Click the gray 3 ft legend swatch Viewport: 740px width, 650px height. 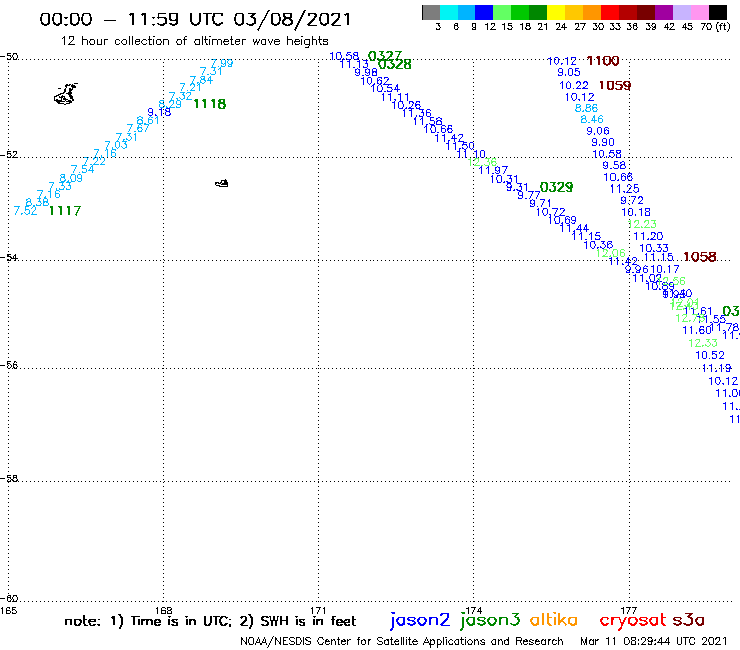(x=431, y=12)
